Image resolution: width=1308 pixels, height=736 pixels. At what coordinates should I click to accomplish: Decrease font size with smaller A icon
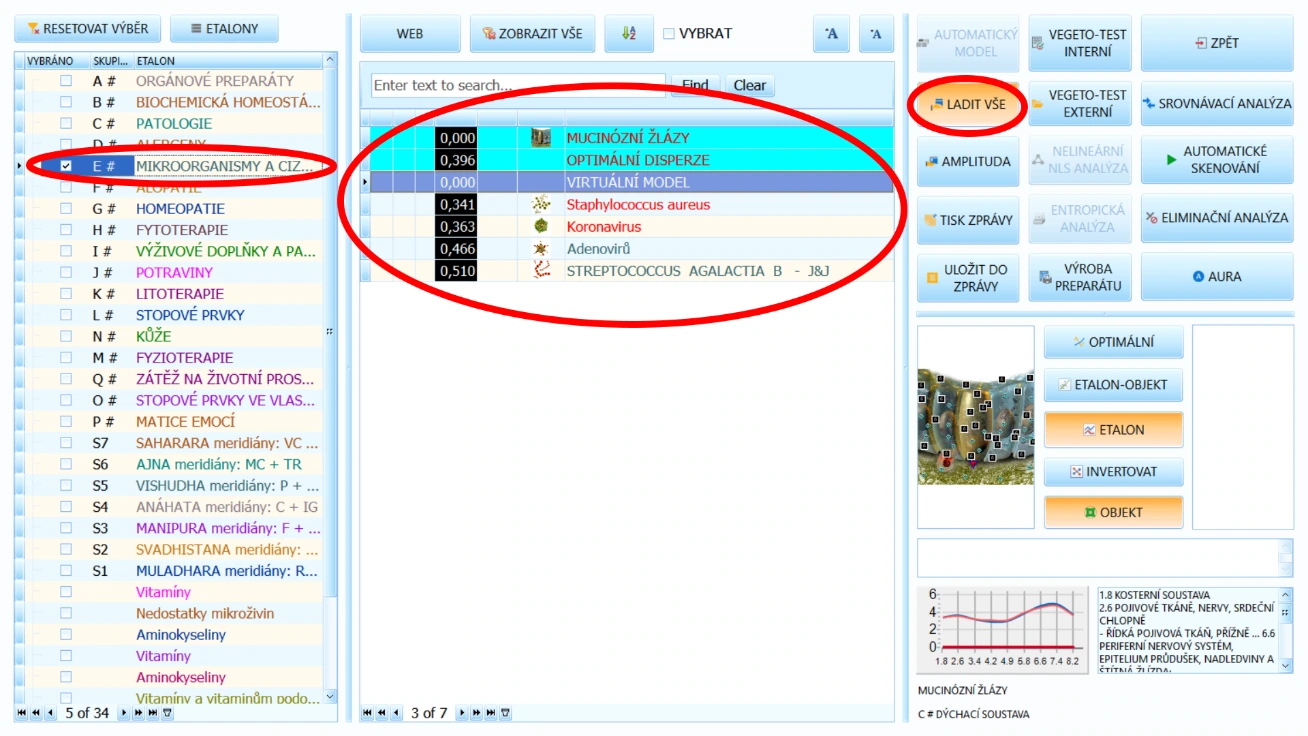pyautogui.click(x=876, y=33)
